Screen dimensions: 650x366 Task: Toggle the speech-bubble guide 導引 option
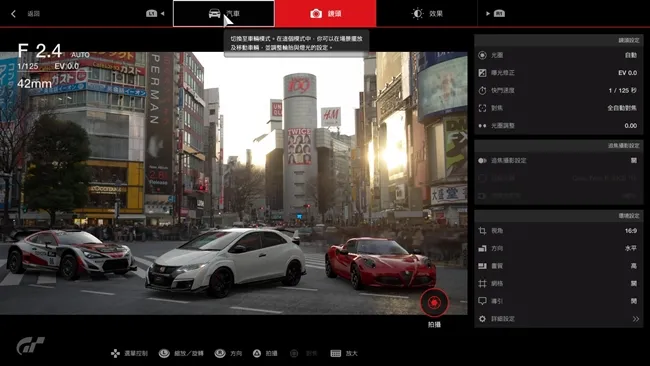[x=558, y=301]
